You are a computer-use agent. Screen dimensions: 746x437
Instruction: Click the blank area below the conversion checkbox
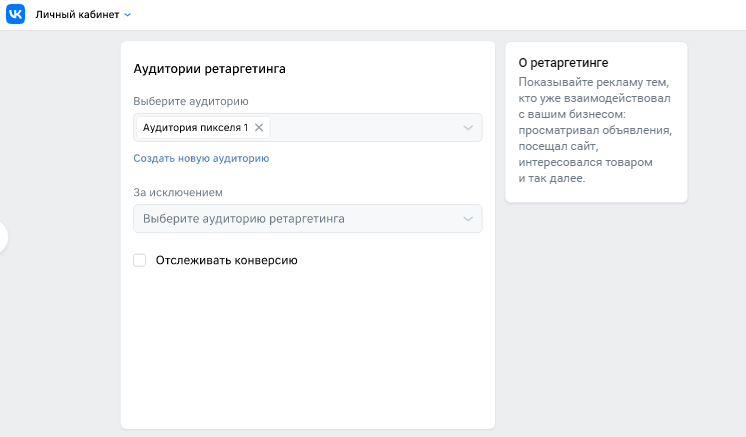point(307,350)
